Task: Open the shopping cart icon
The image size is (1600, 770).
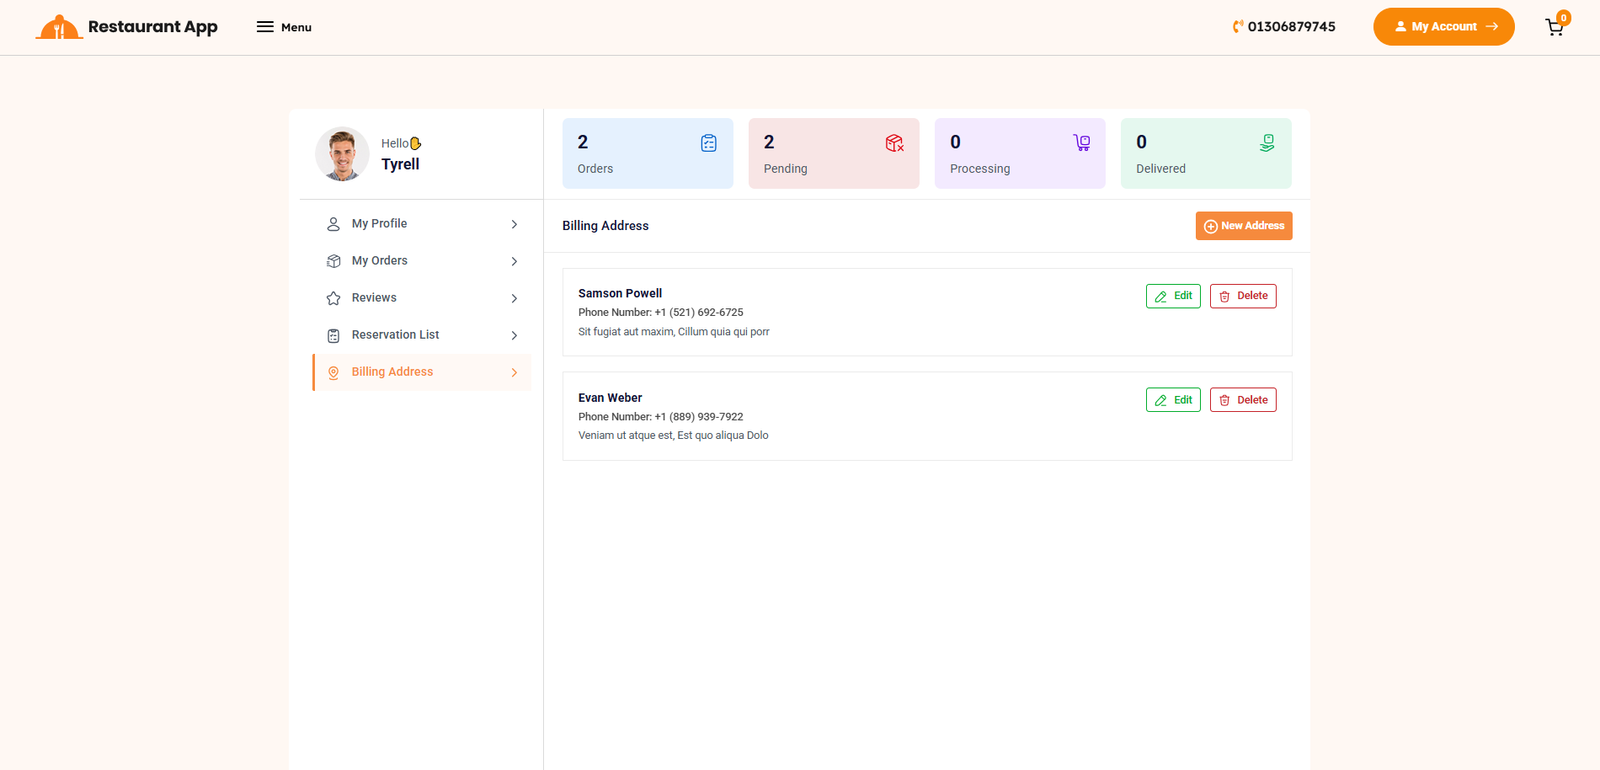Action: 1554,28
